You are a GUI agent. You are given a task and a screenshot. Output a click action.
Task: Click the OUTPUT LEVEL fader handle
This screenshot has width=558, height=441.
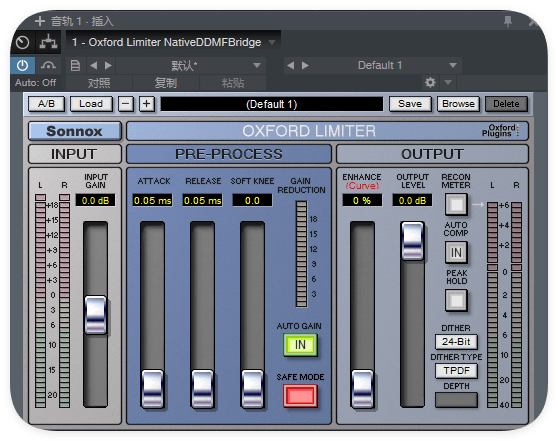tap(412, 241)
